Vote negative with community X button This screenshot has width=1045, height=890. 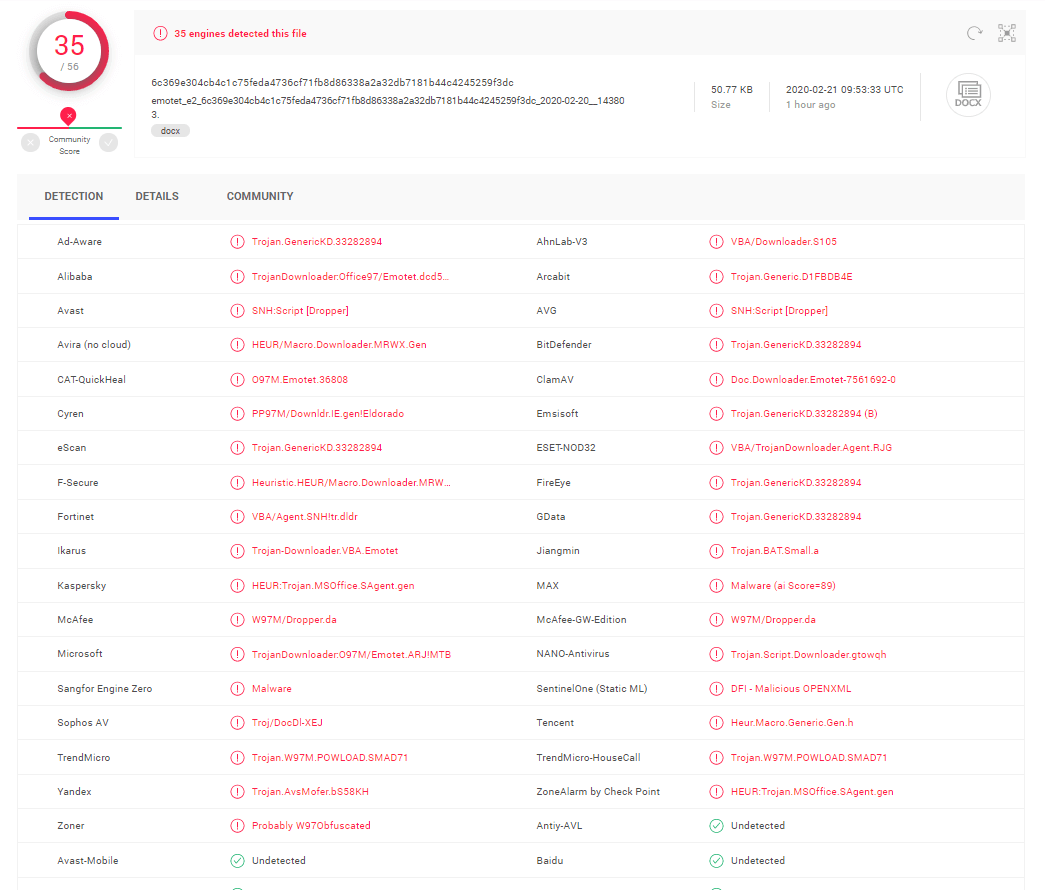31,142
